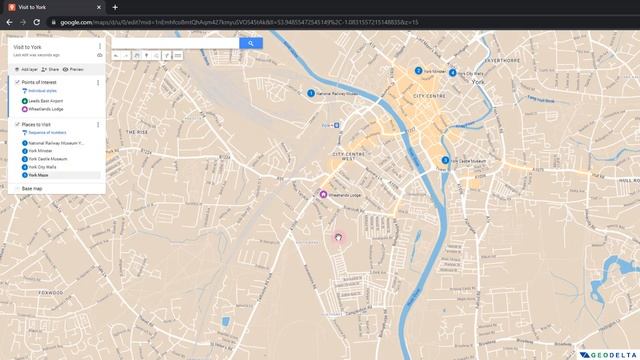Select the Add directions tool
640x360 pixels.
tap(167, 56)
